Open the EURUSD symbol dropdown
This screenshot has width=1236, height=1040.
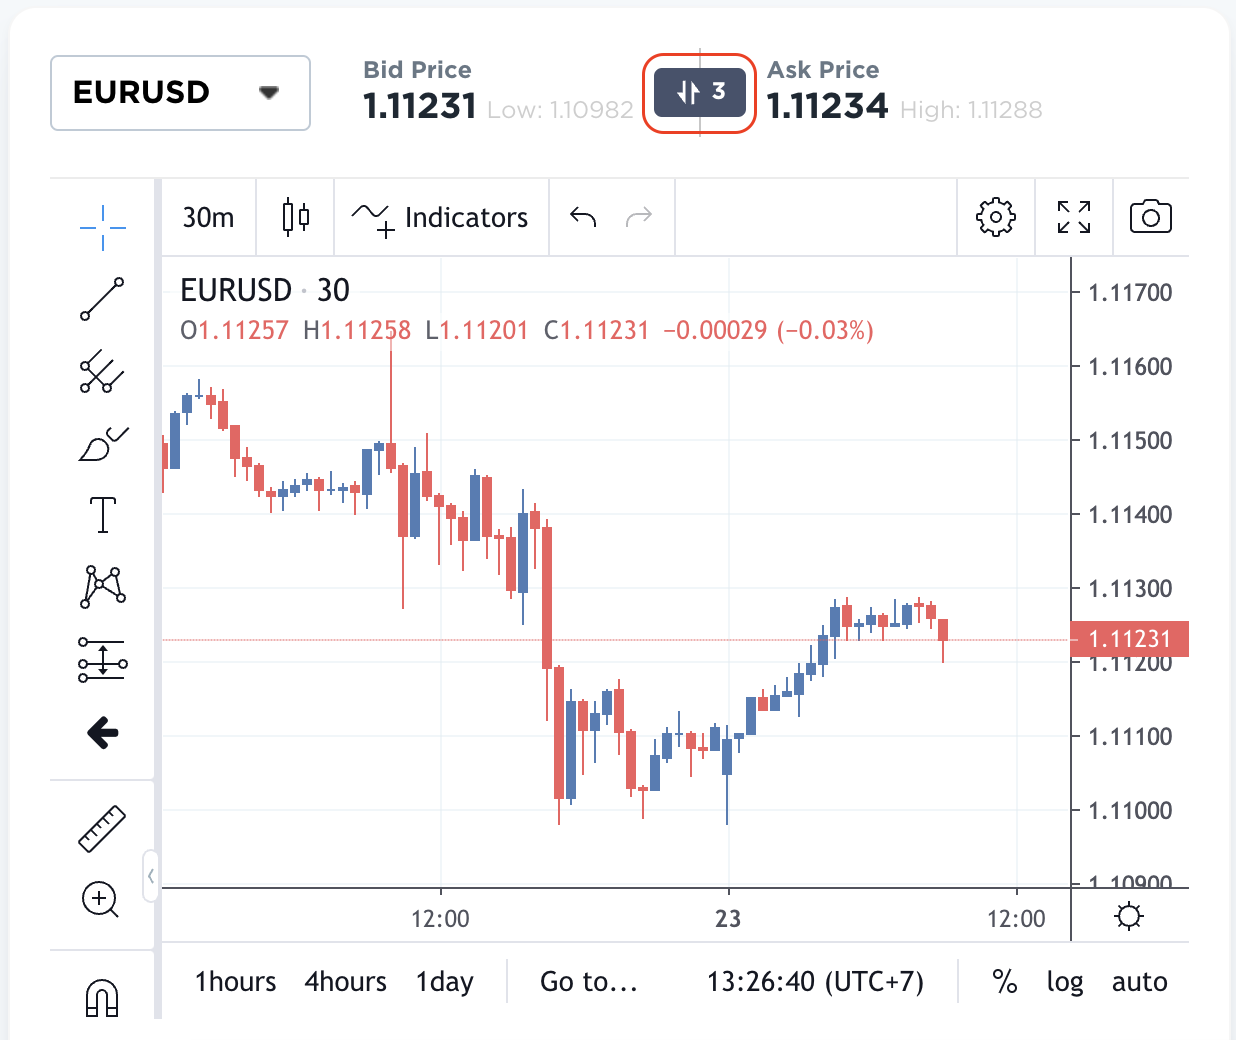tap(180, 93)
